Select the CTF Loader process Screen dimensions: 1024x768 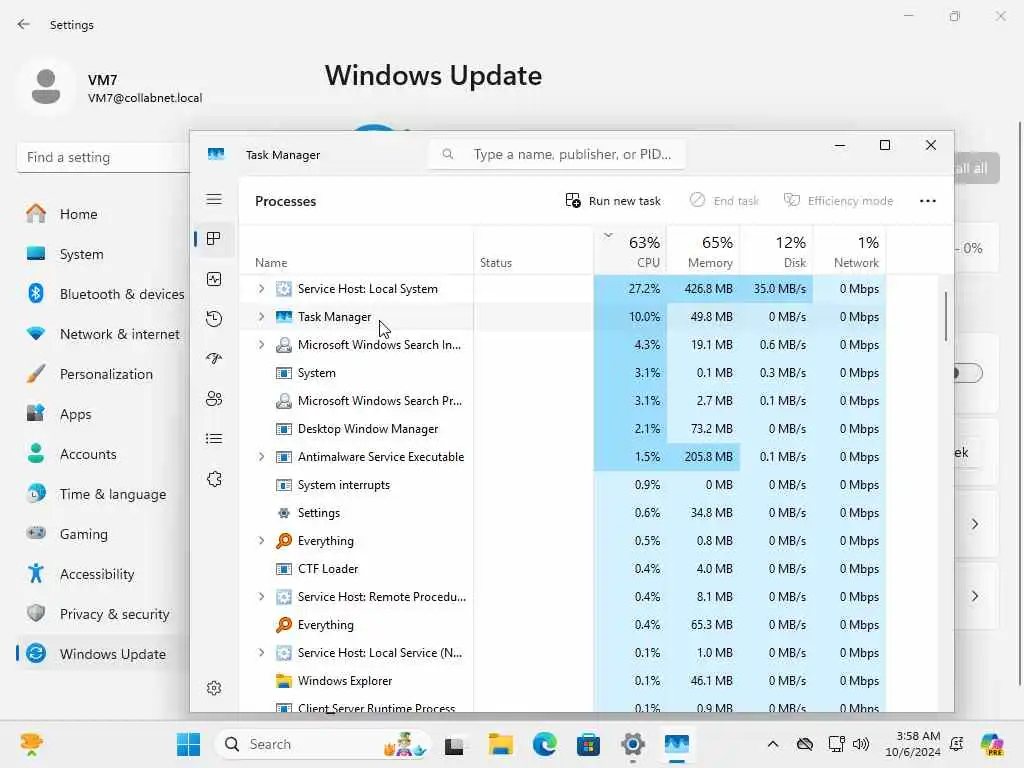[x=562, y=569]
